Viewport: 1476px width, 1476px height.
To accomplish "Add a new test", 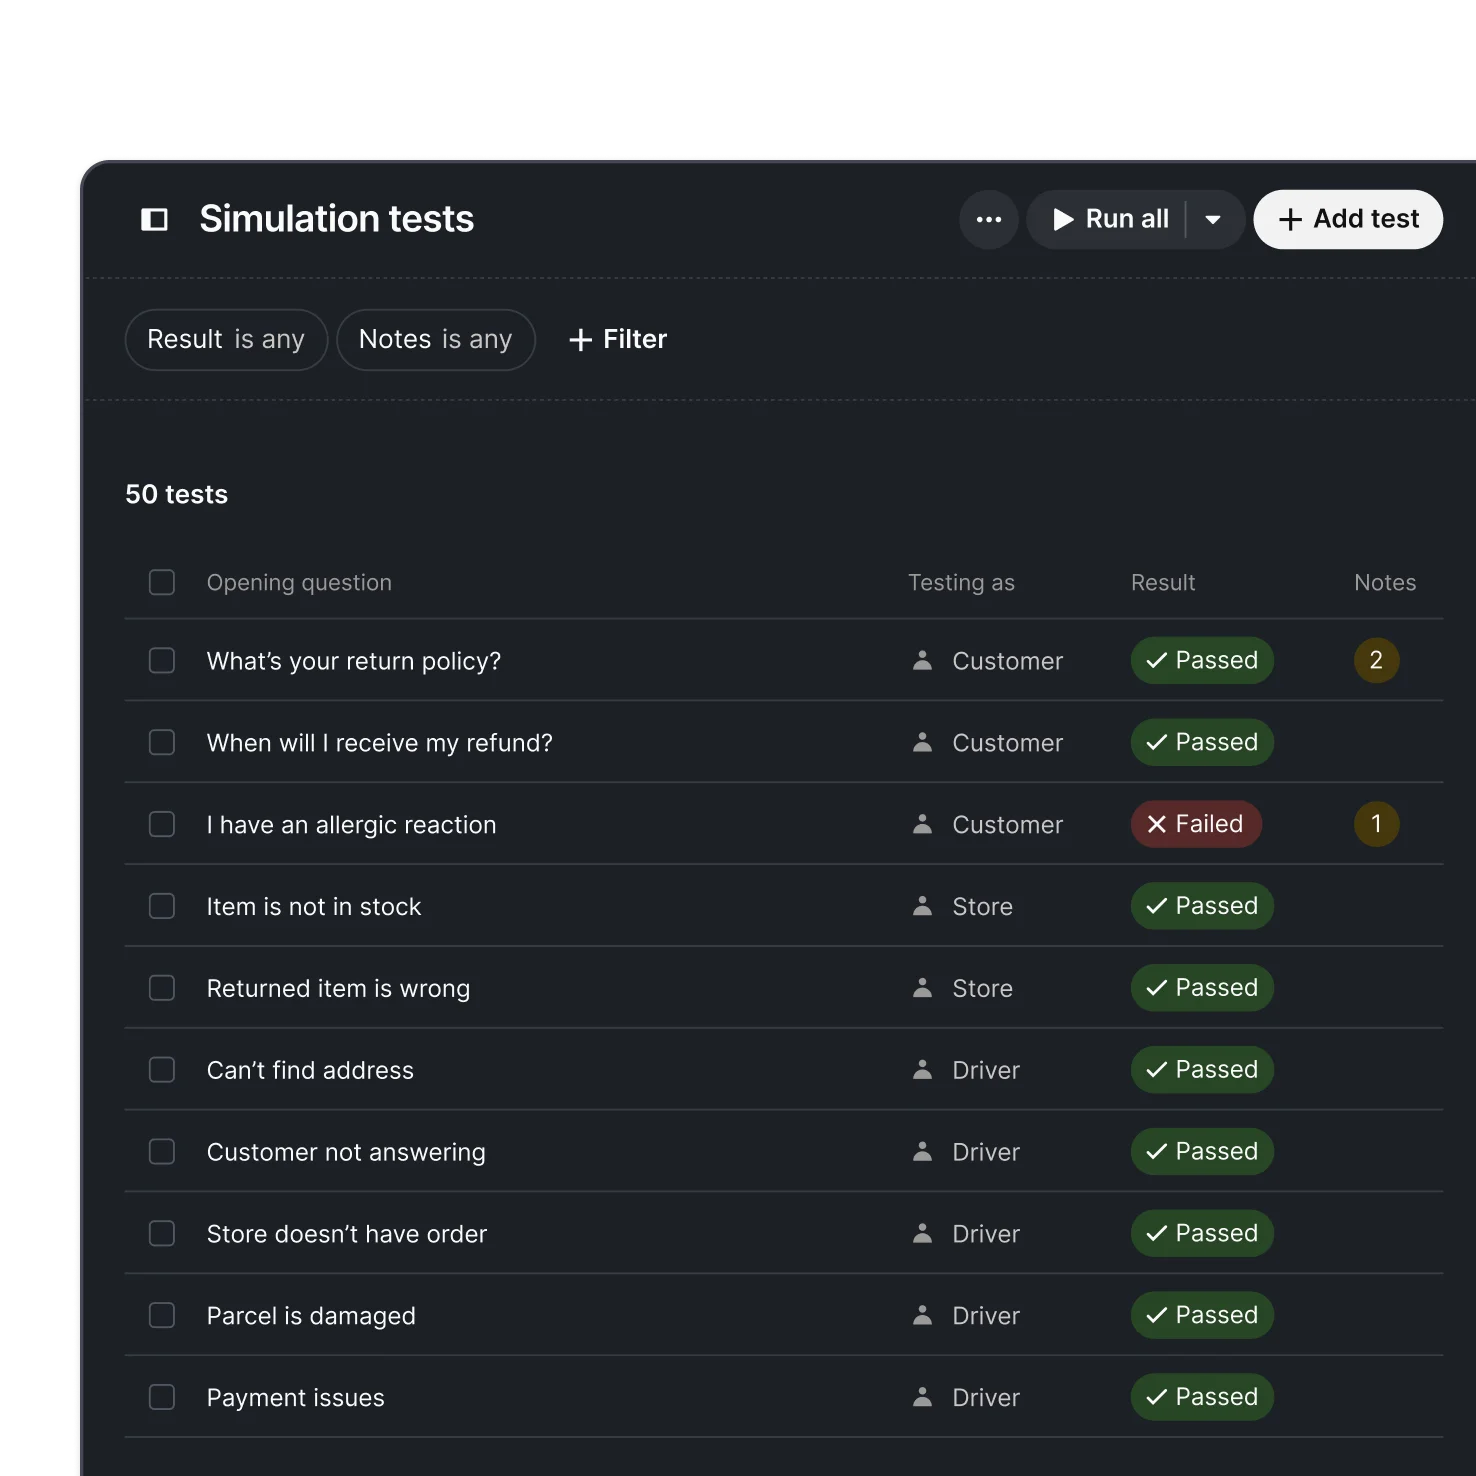I will (x=1347, y=219).
